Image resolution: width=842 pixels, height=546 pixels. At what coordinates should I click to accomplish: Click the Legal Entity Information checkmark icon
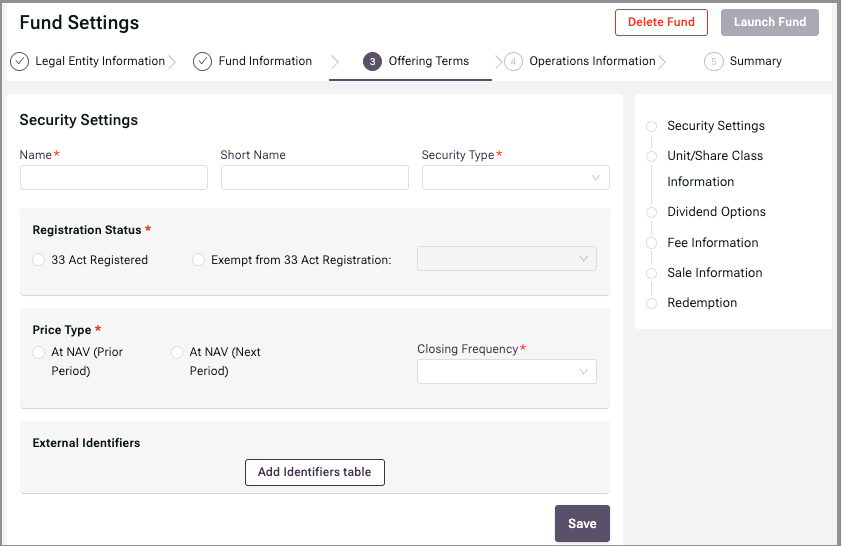click(19, 61)
